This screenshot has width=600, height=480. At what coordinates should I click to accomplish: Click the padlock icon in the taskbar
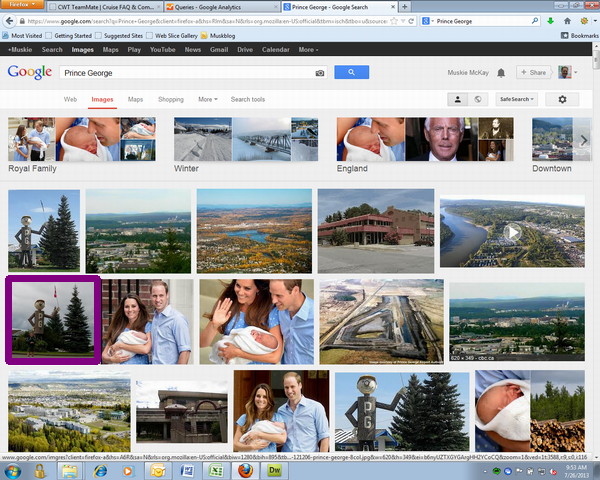40,471
